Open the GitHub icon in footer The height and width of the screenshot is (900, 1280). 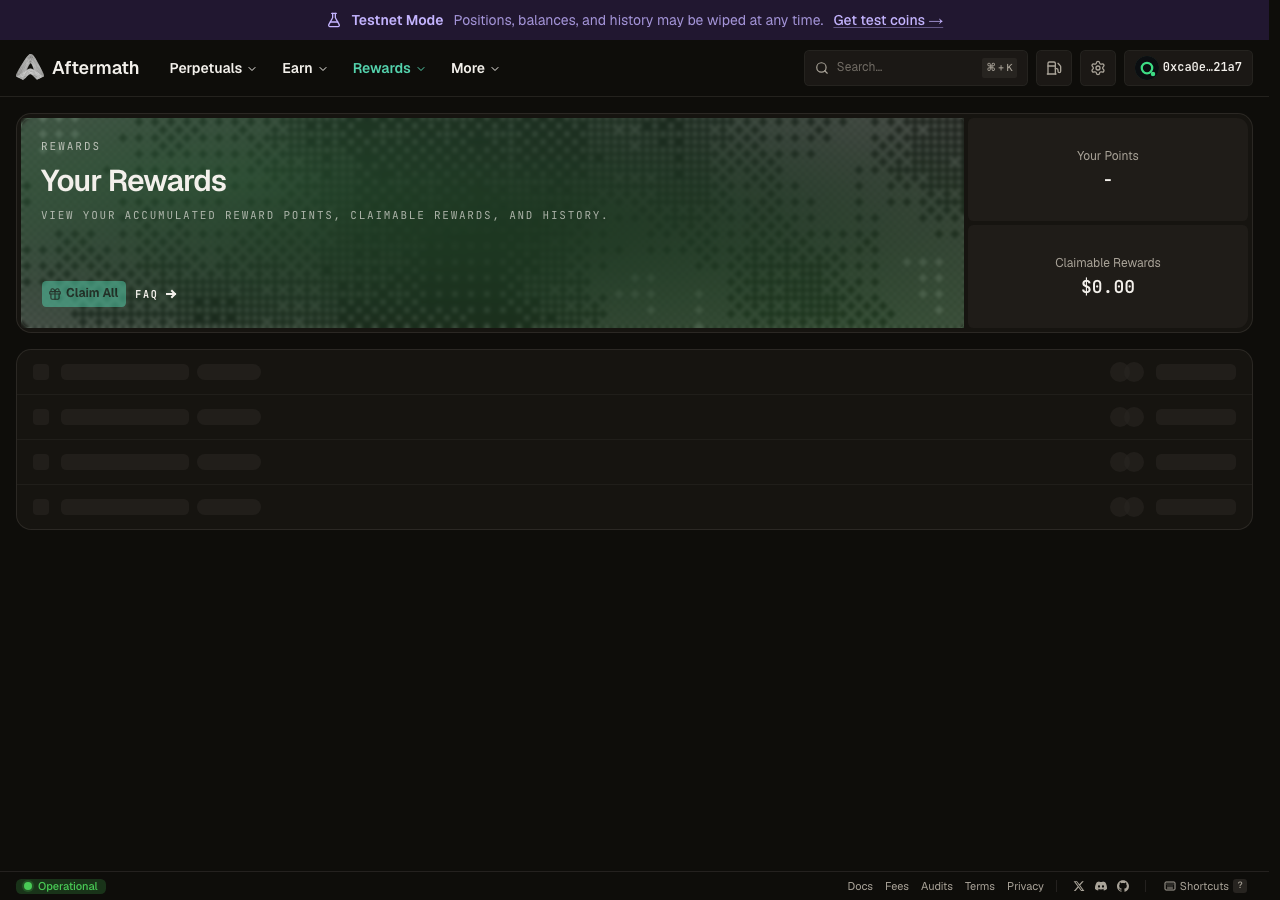pyautogui.click(x=1123, y=886)
